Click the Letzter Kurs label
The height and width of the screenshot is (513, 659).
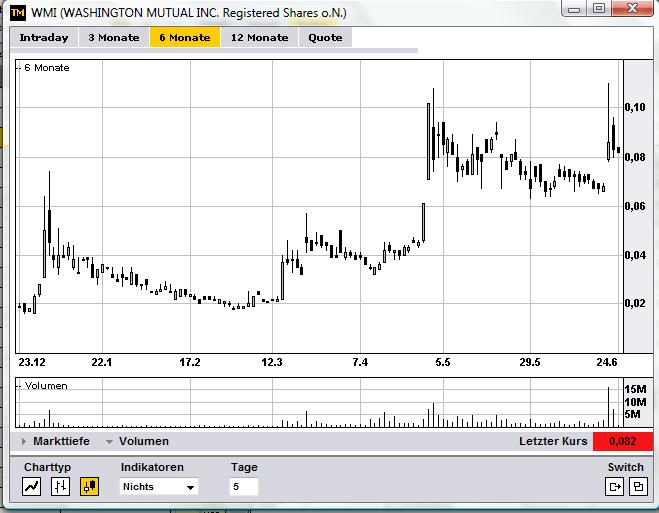click(553, 441)
